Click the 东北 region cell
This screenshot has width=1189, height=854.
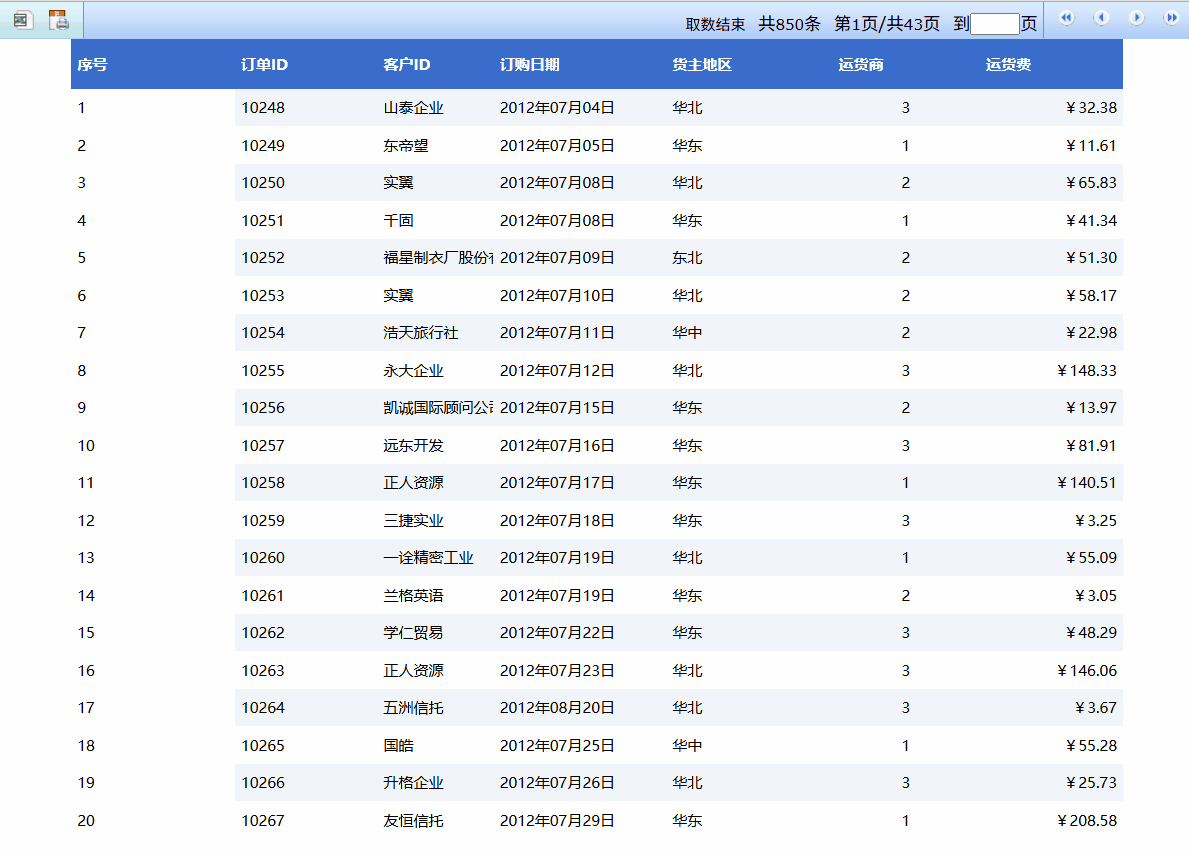687,258
